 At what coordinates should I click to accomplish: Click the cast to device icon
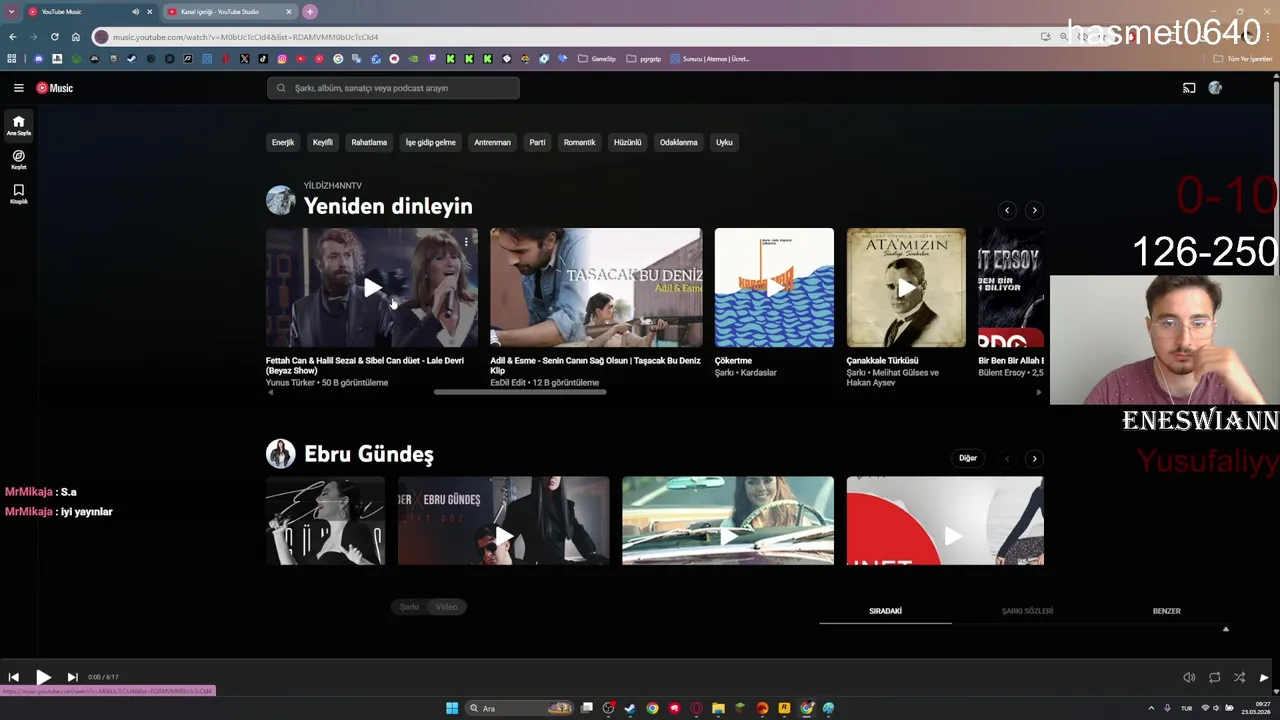click(1189, 88)
